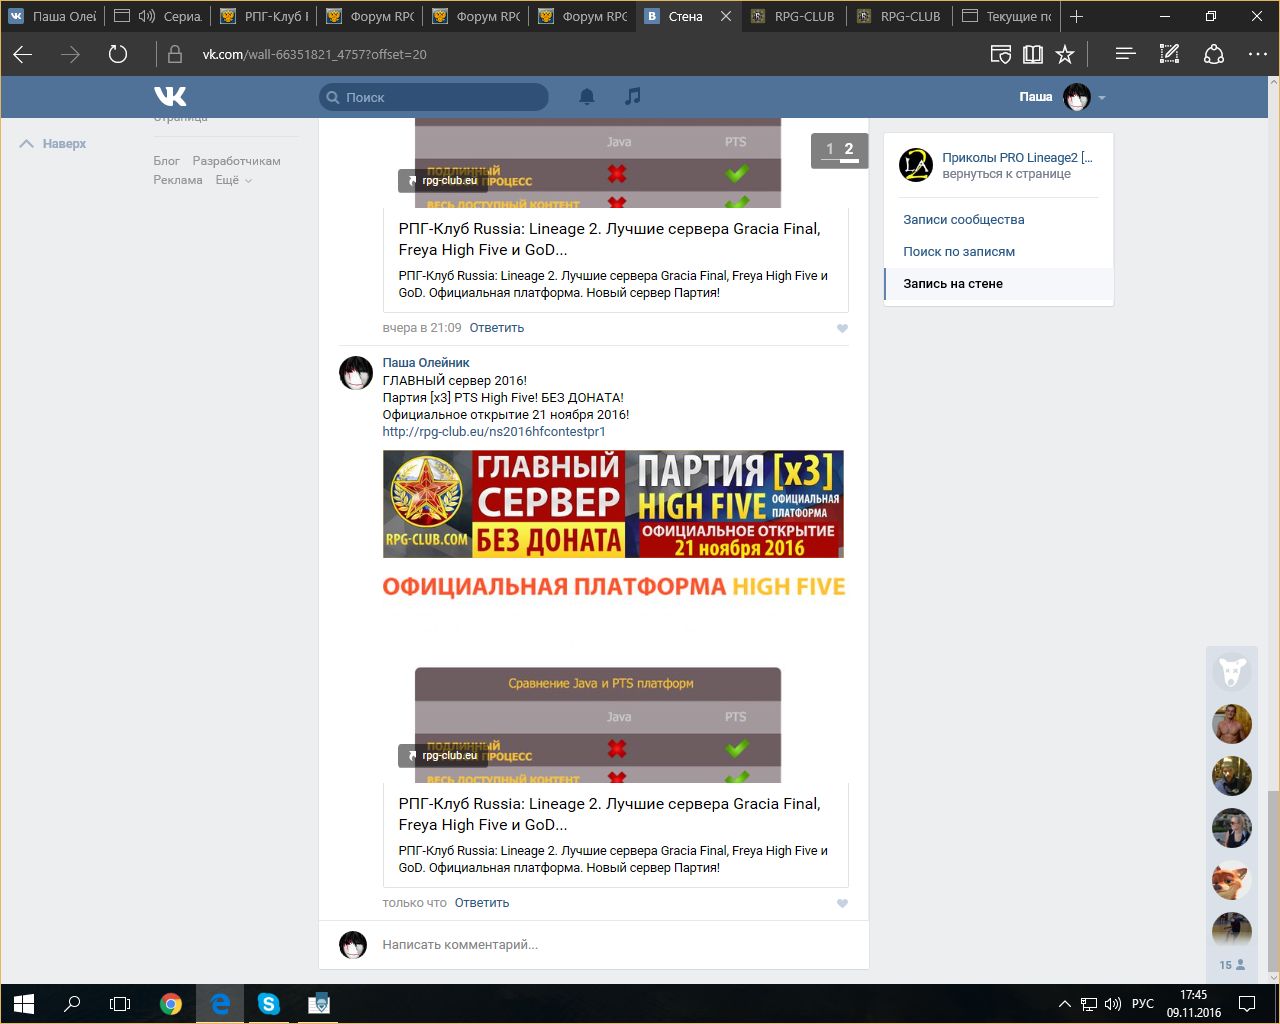
Task: Open the Блог footer link
Action: point(167,161)
